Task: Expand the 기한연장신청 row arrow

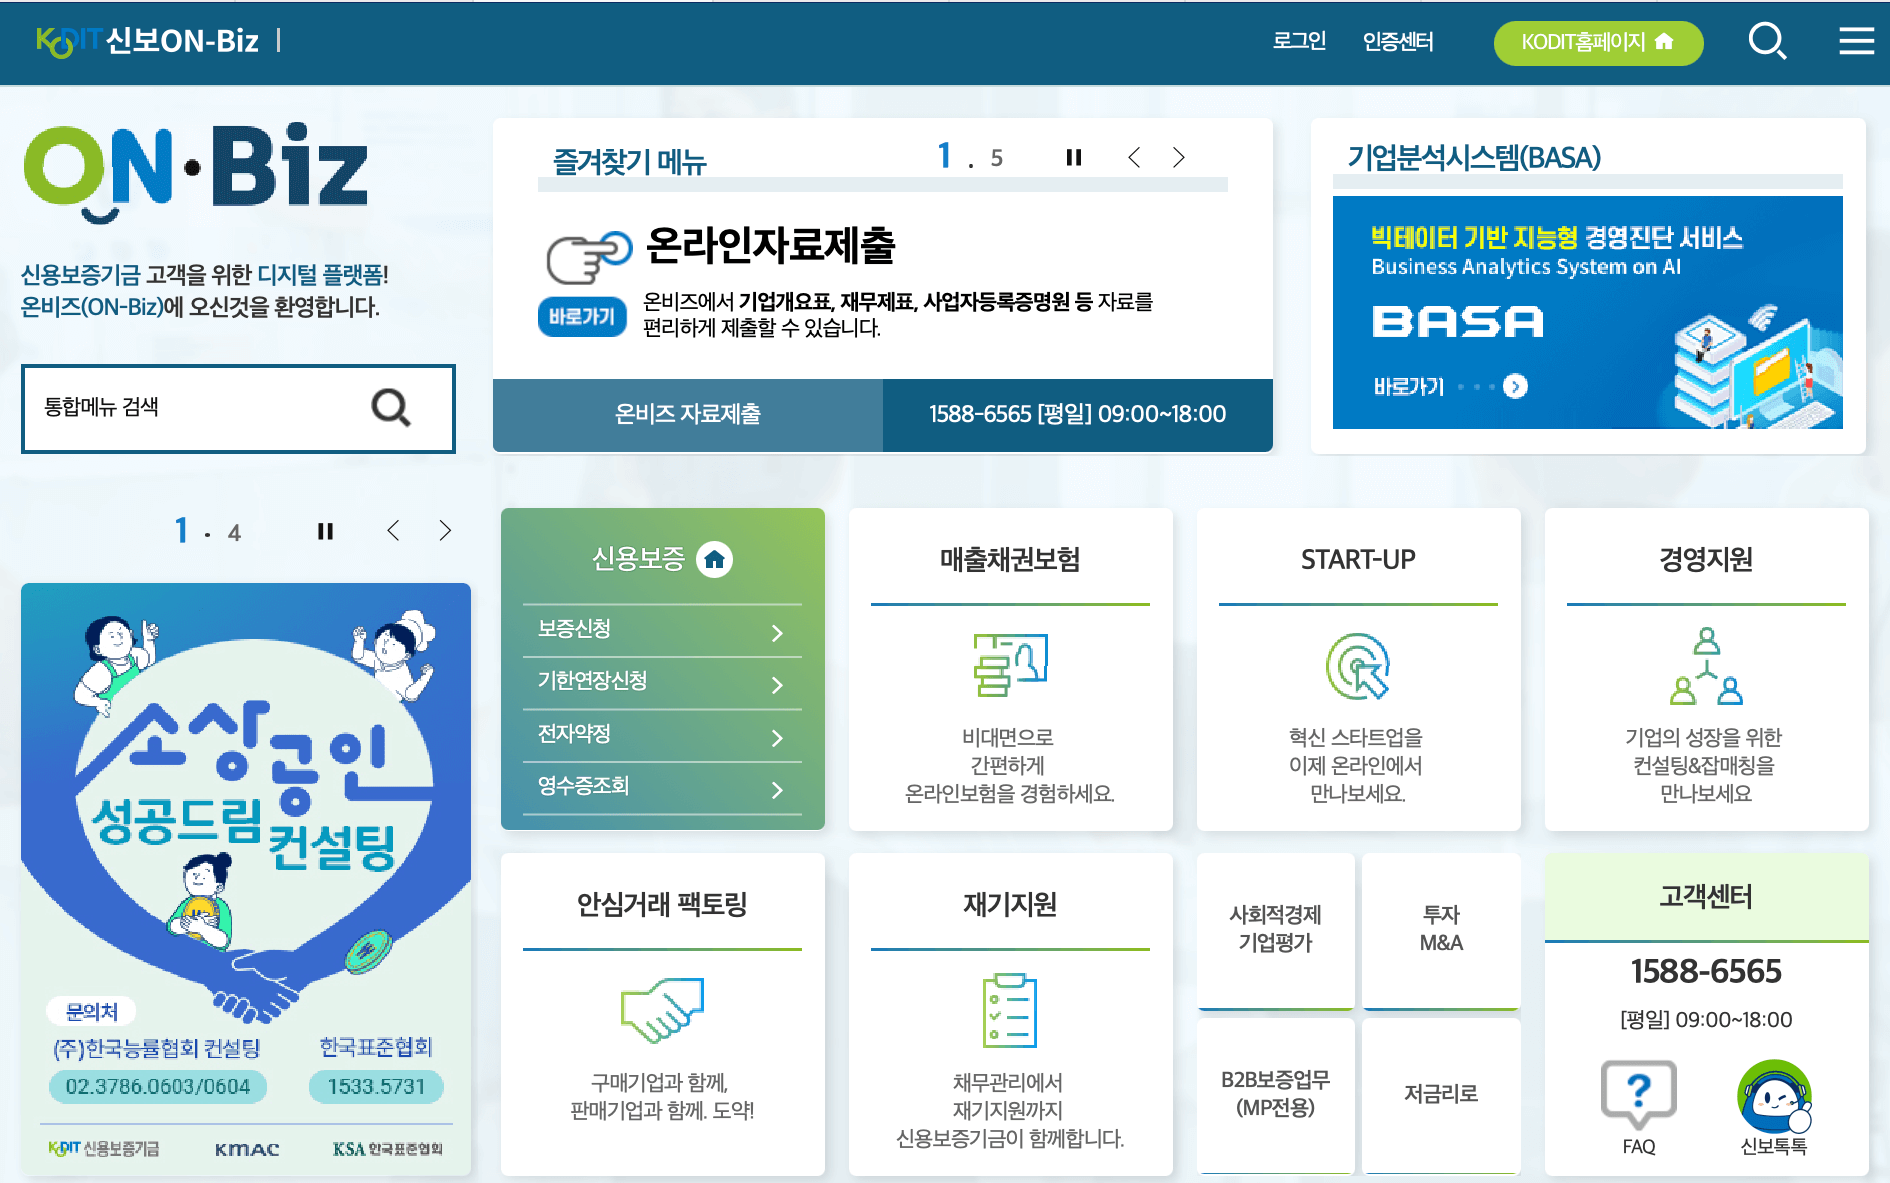Action: [x=777, y=685]
